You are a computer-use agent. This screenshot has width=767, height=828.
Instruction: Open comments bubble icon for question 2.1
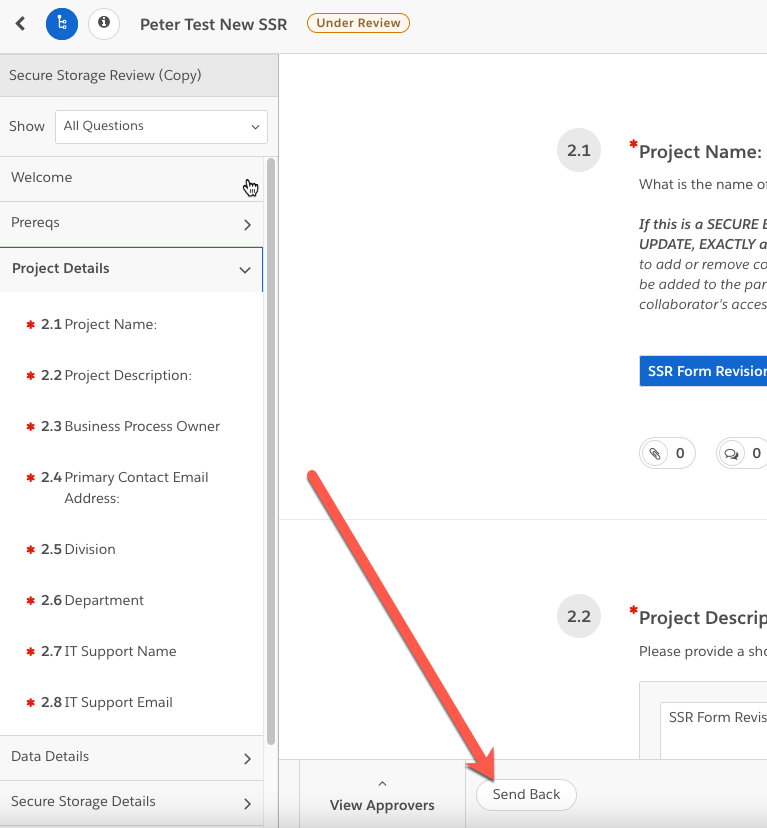pyautogui.click(x=732, y=453)
